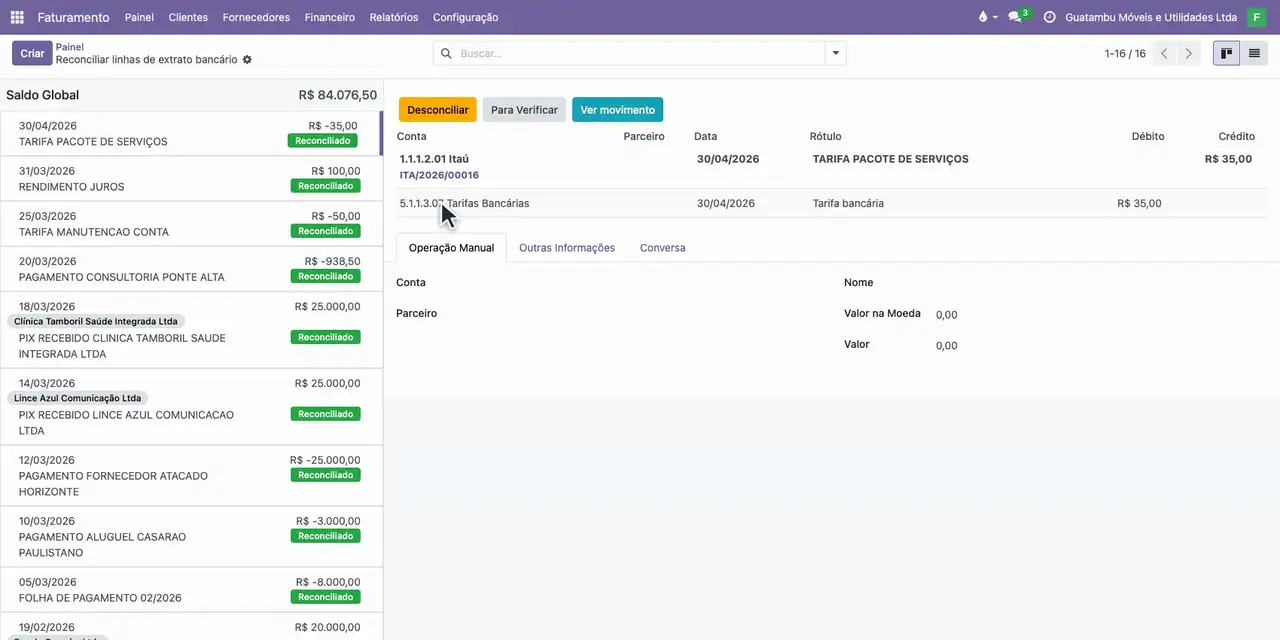Click the settings gear beside the breadcrumb
This screenshot has height=640, width=1280.
coord(247,60)
